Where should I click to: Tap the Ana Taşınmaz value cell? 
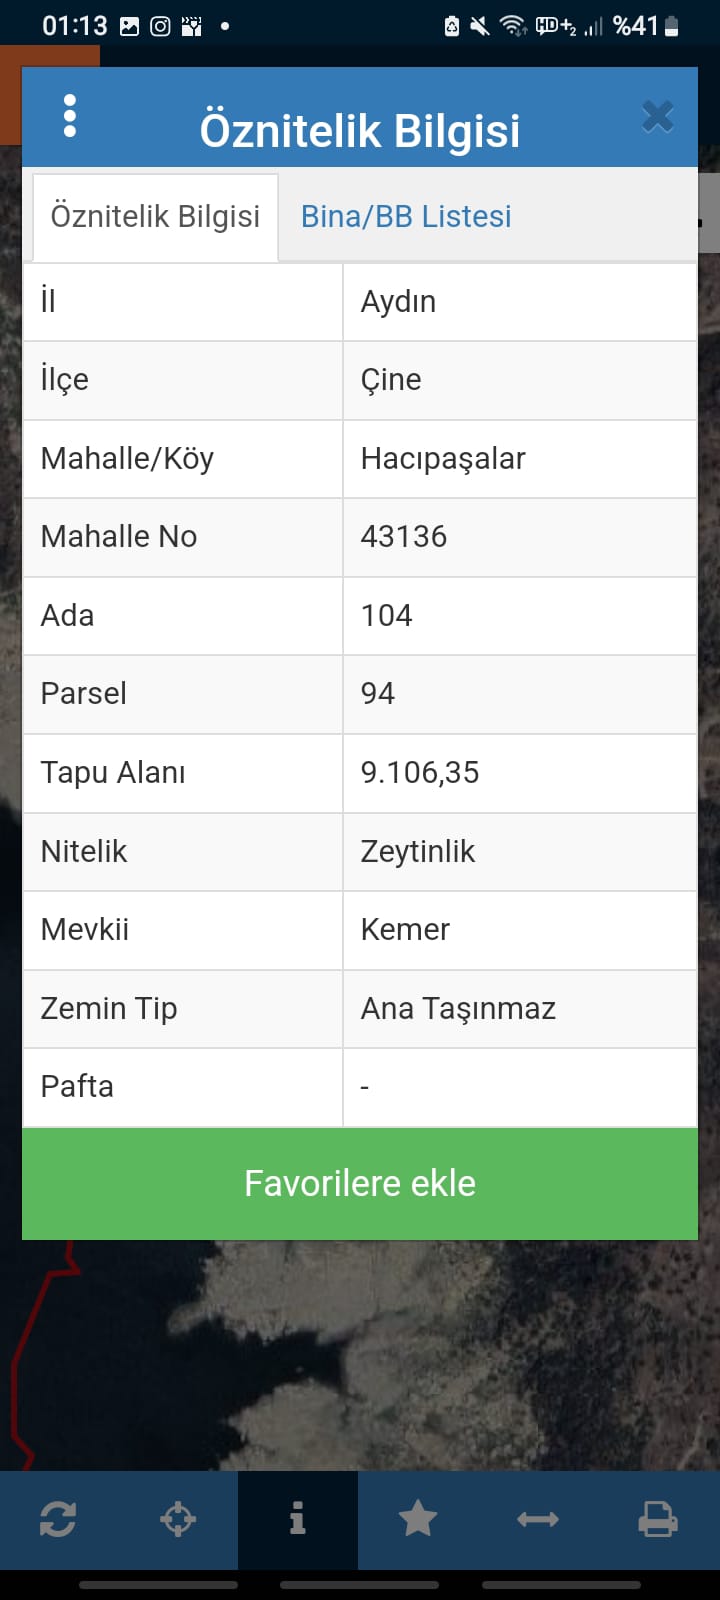coord(458,1009)
